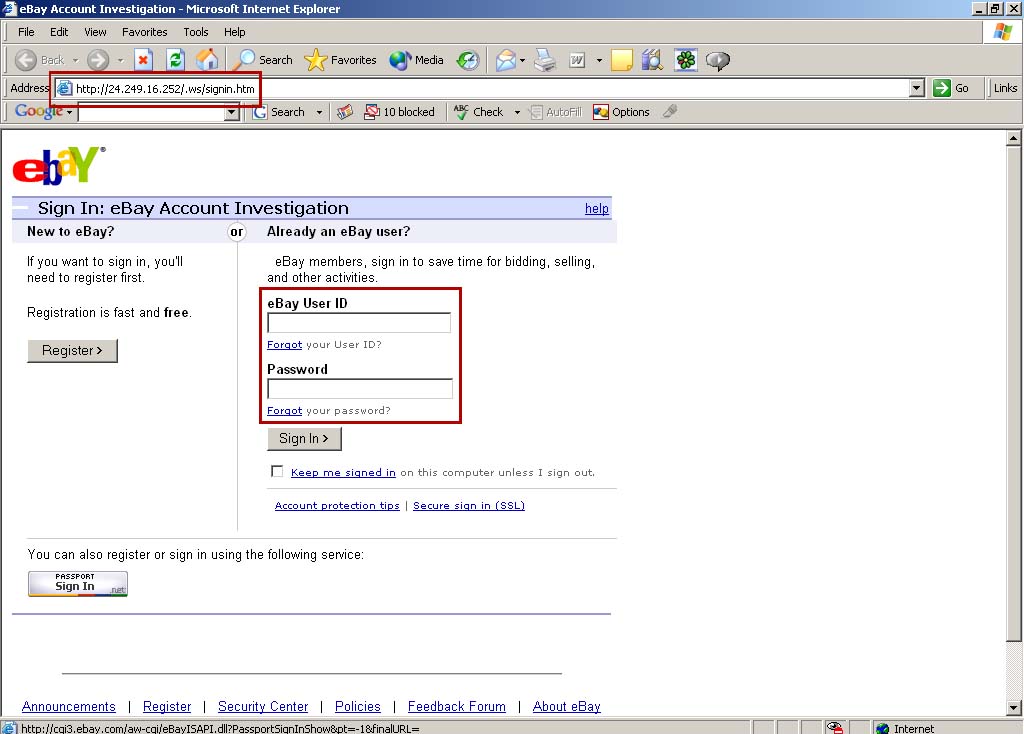Viewport: 1024px width, 734px height.
Task: Click the Passport Sign In button
Action: [x=78, y=584]
